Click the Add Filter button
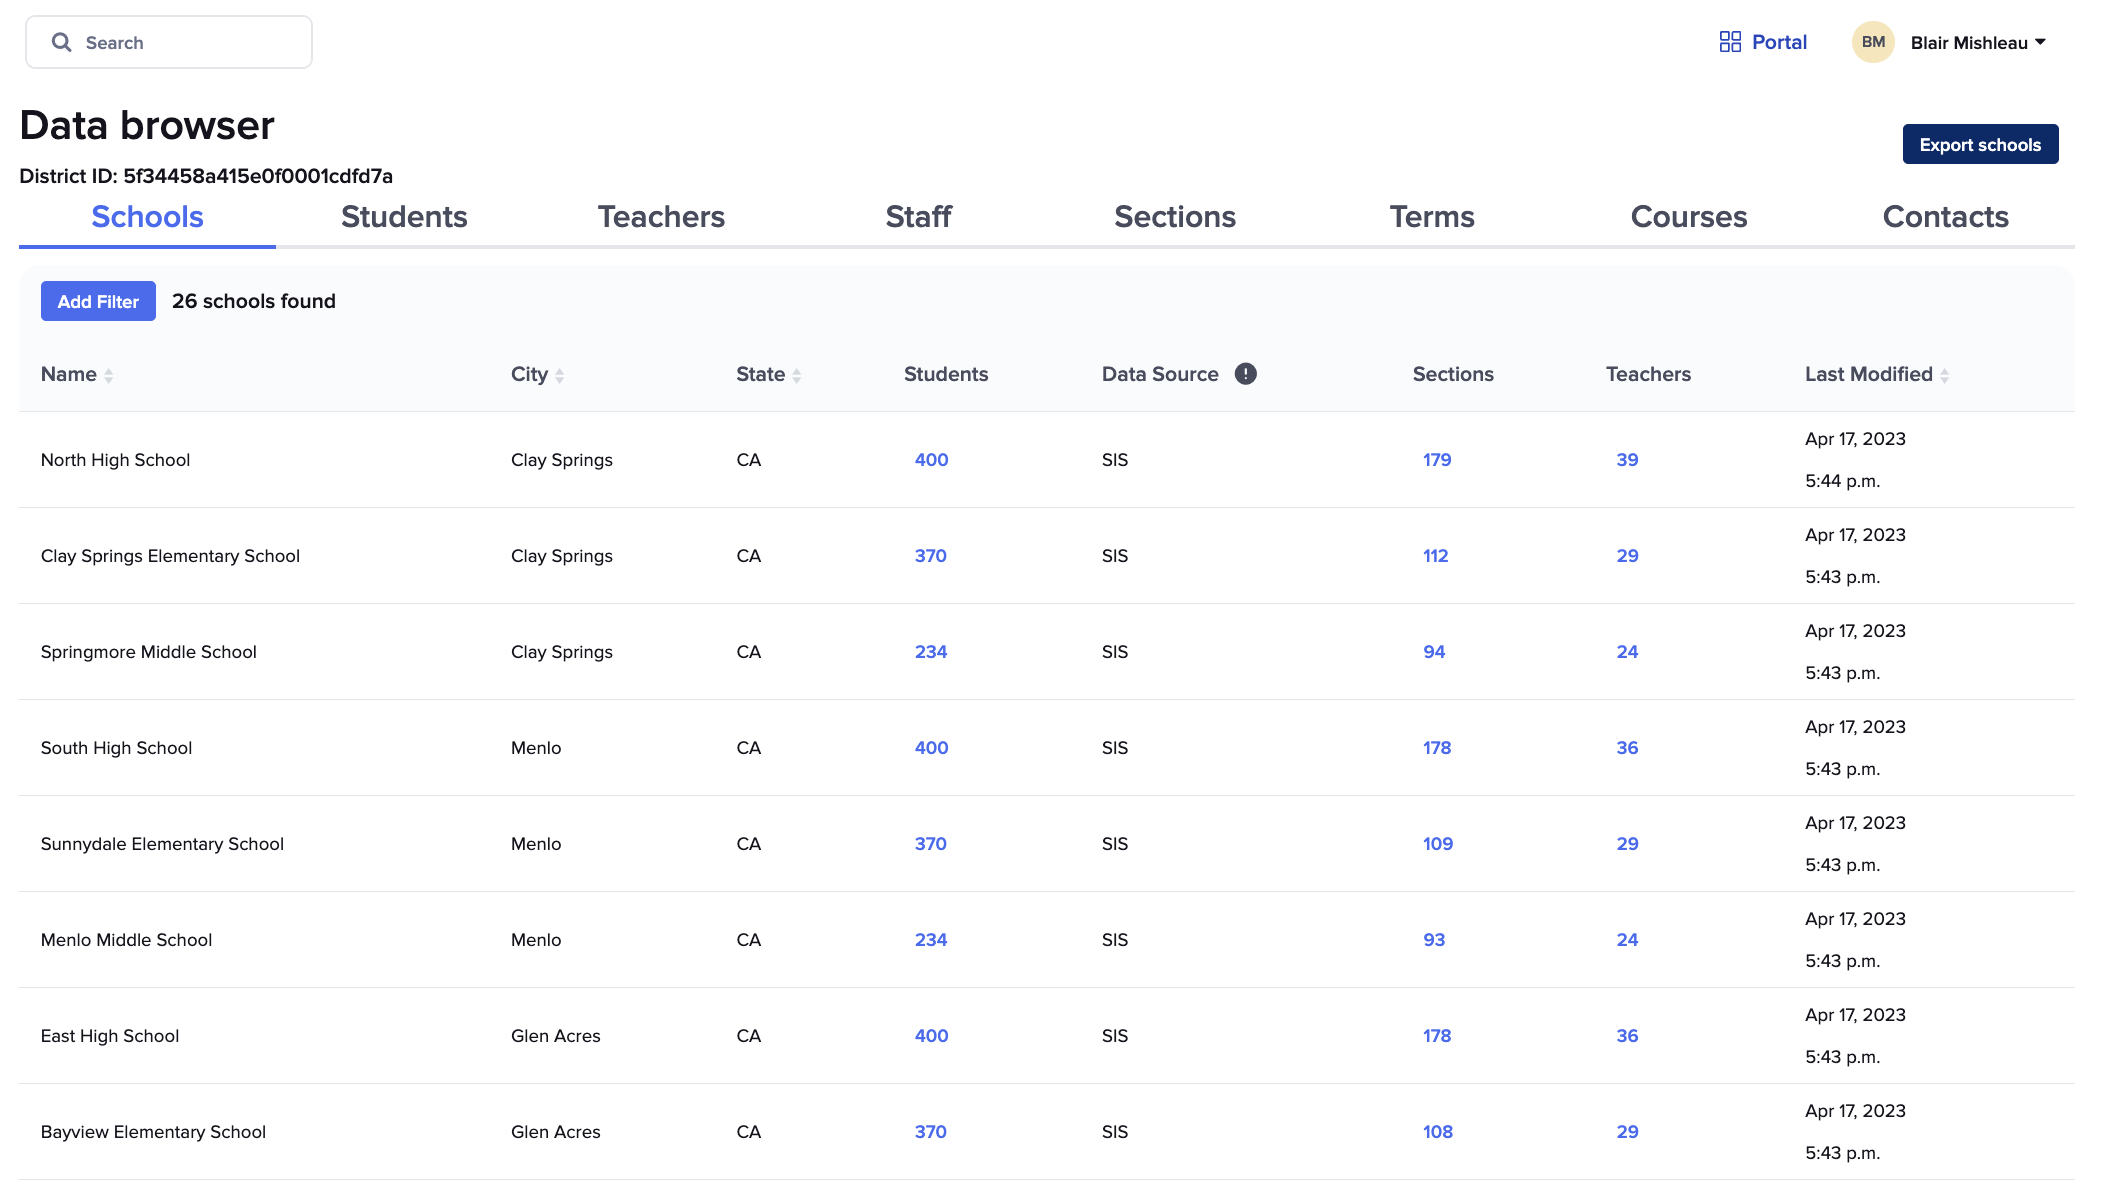The width and height of the screenshot is (2112, 1182). pyautogui.click(x=97, y=301)
